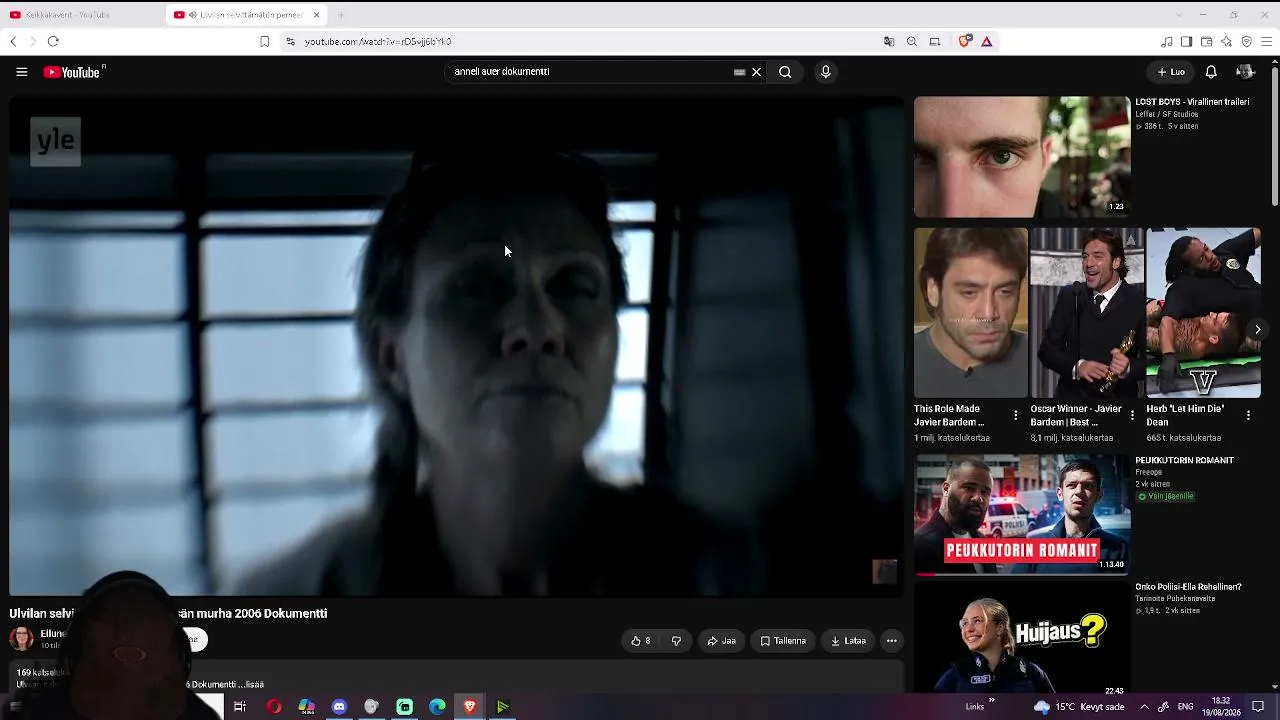Screen dimensions: 1280x720
Task: Open the taskbar clock and date
Action: point(1222,707)
